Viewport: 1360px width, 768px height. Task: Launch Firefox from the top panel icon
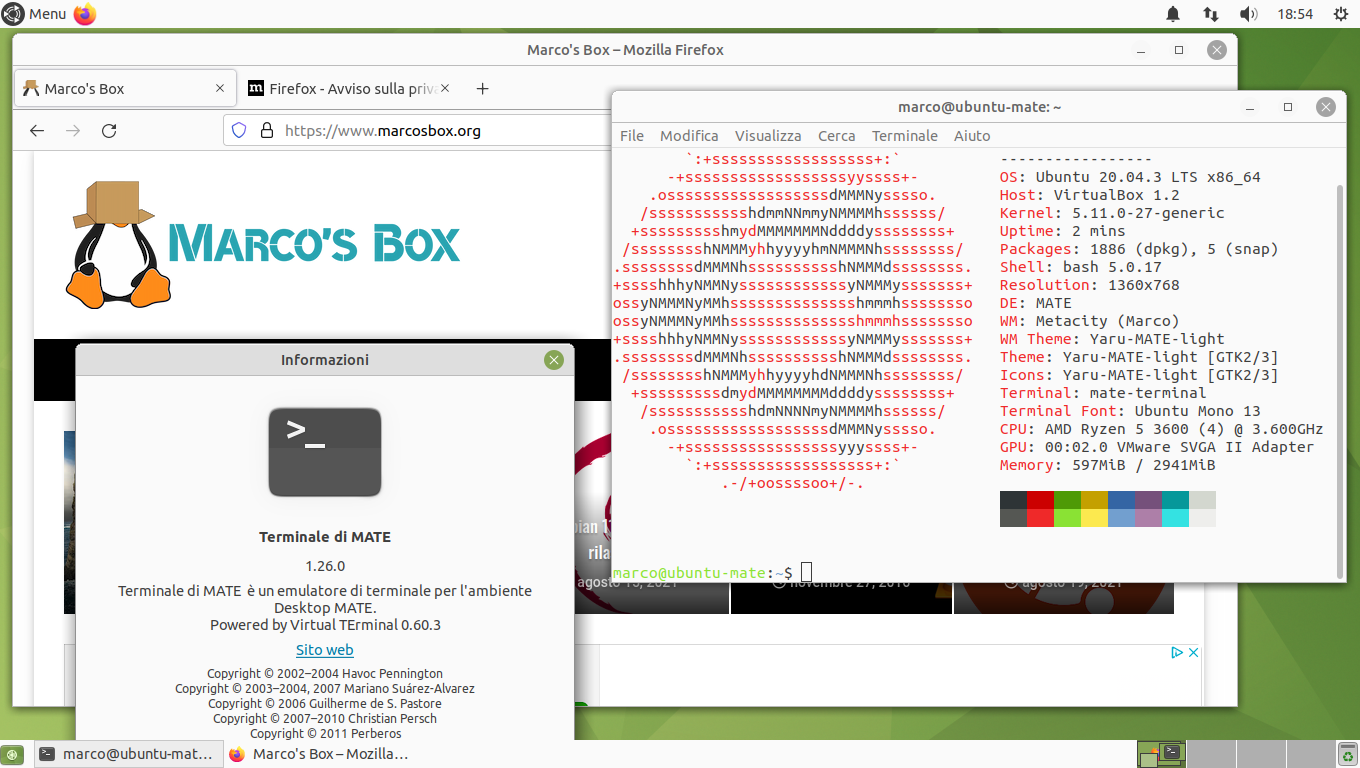click(x=85, y=14)
